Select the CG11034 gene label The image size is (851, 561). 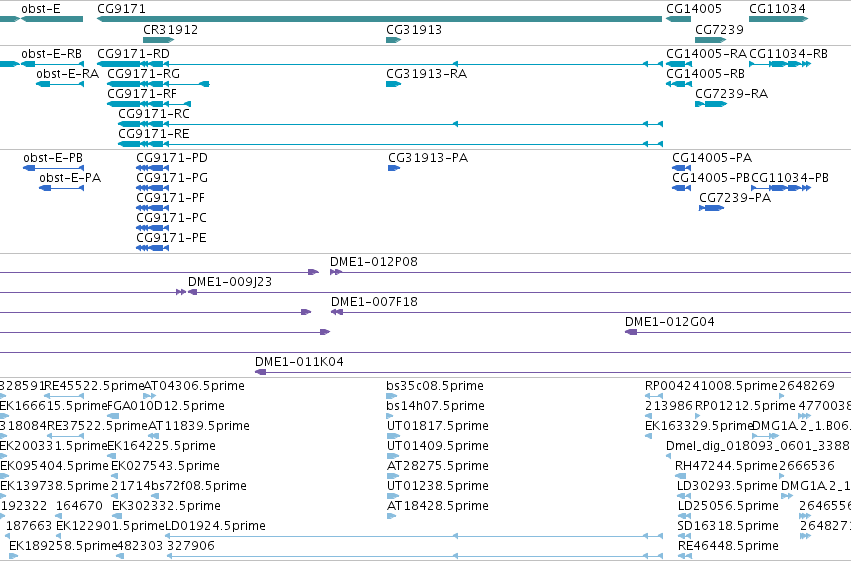point(777,9)
